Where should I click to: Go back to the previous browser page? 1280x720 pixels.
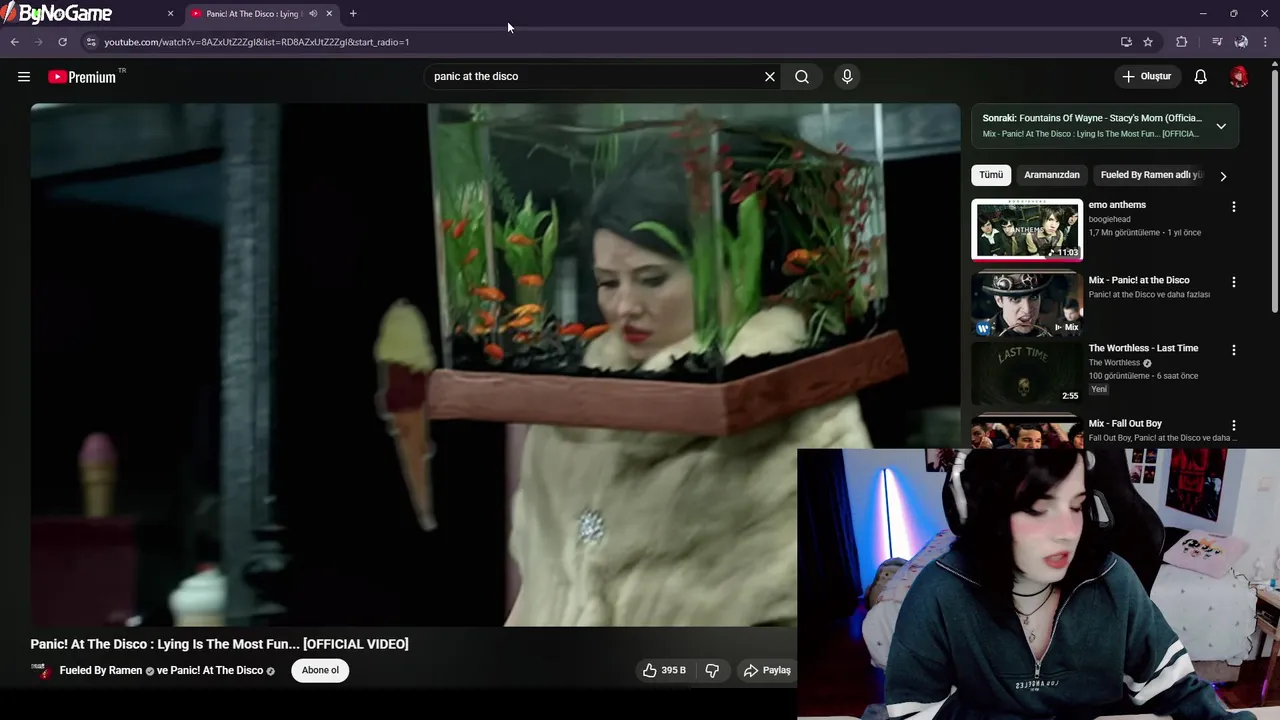click(x=14, y=42)
